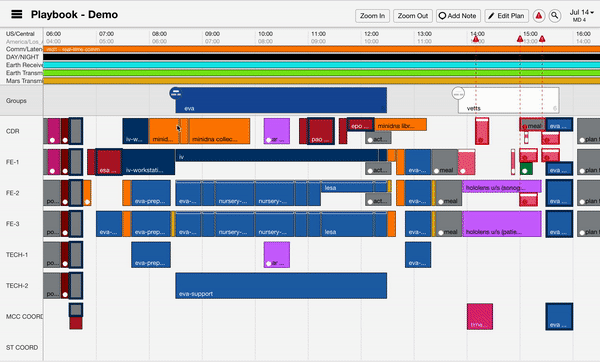
Task: Collapse the vetts group with its circle icon
Action: (x=458, y=93)
